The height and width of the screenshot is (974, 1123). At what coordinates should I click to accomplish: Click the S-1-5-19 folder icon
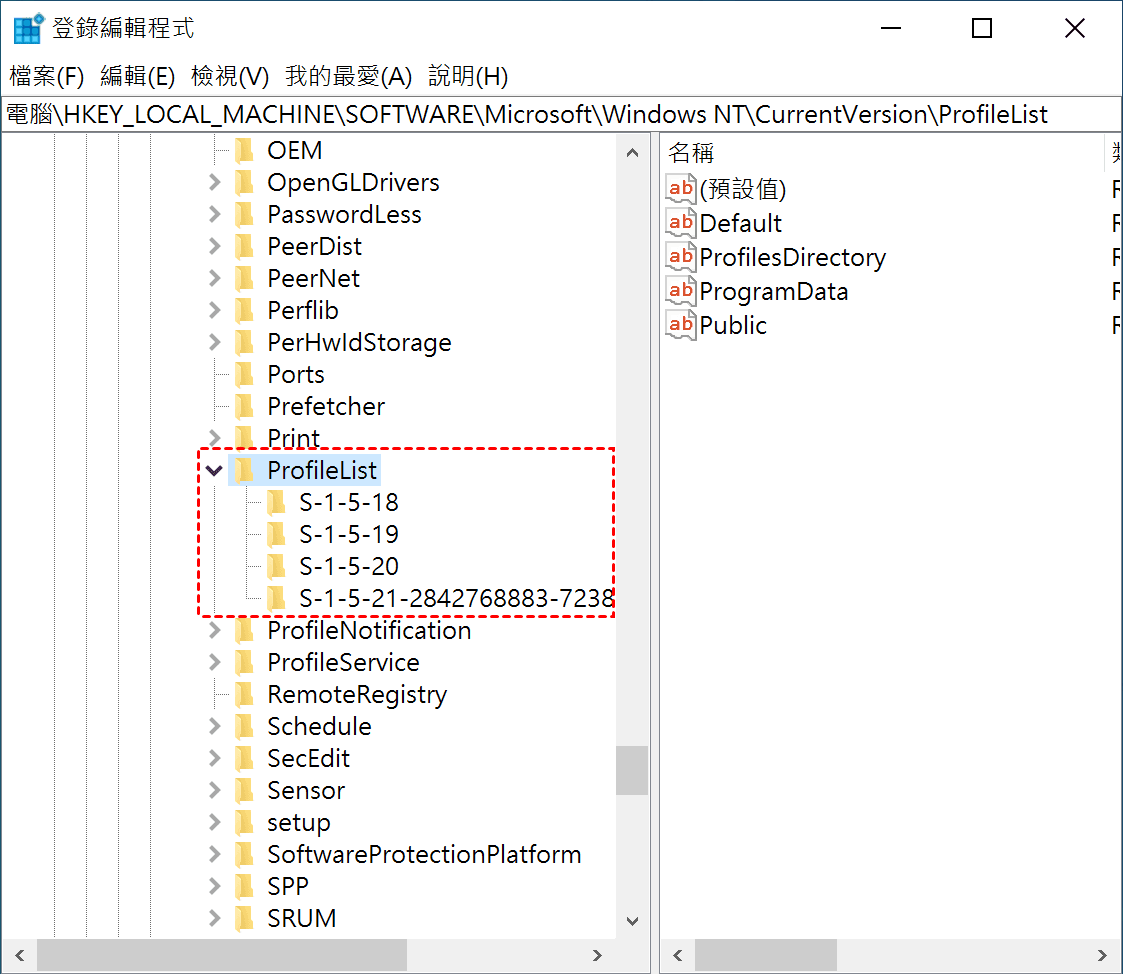(x=276, y=534)
